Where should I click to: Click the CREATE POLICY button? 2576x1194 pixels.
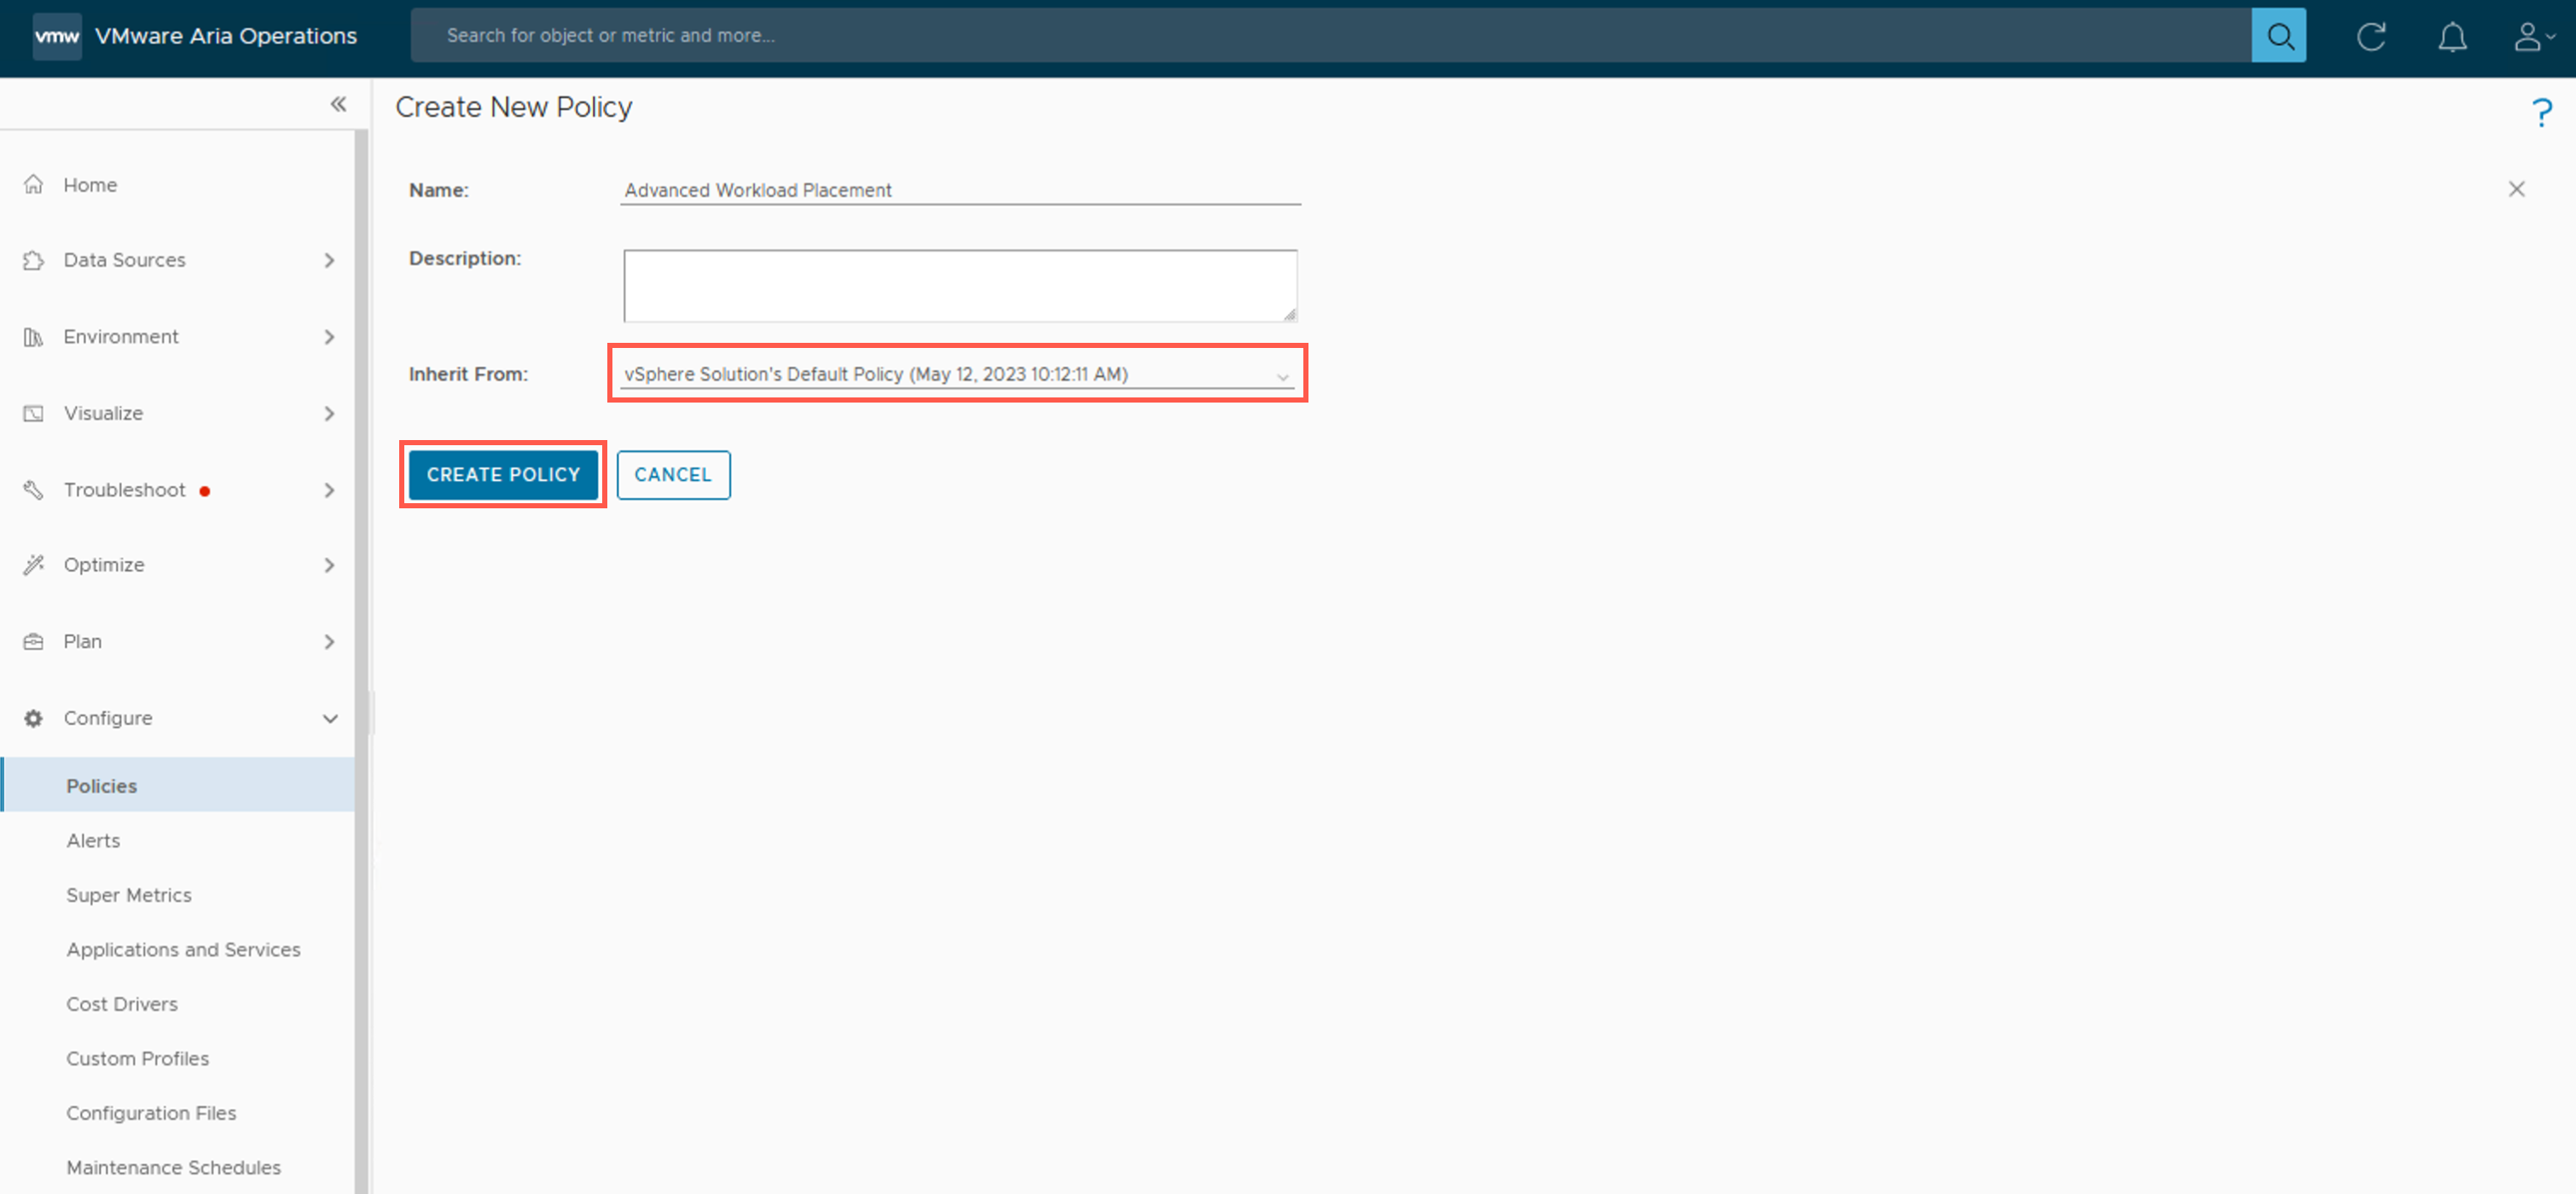503,475
